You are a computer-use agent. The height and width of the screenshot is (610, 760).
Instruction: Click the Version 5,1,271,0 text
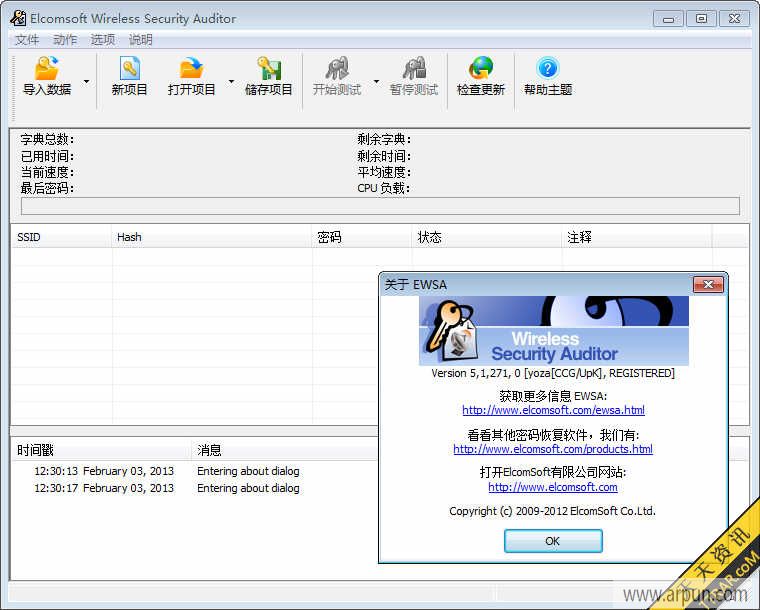(x=553, y=373)
